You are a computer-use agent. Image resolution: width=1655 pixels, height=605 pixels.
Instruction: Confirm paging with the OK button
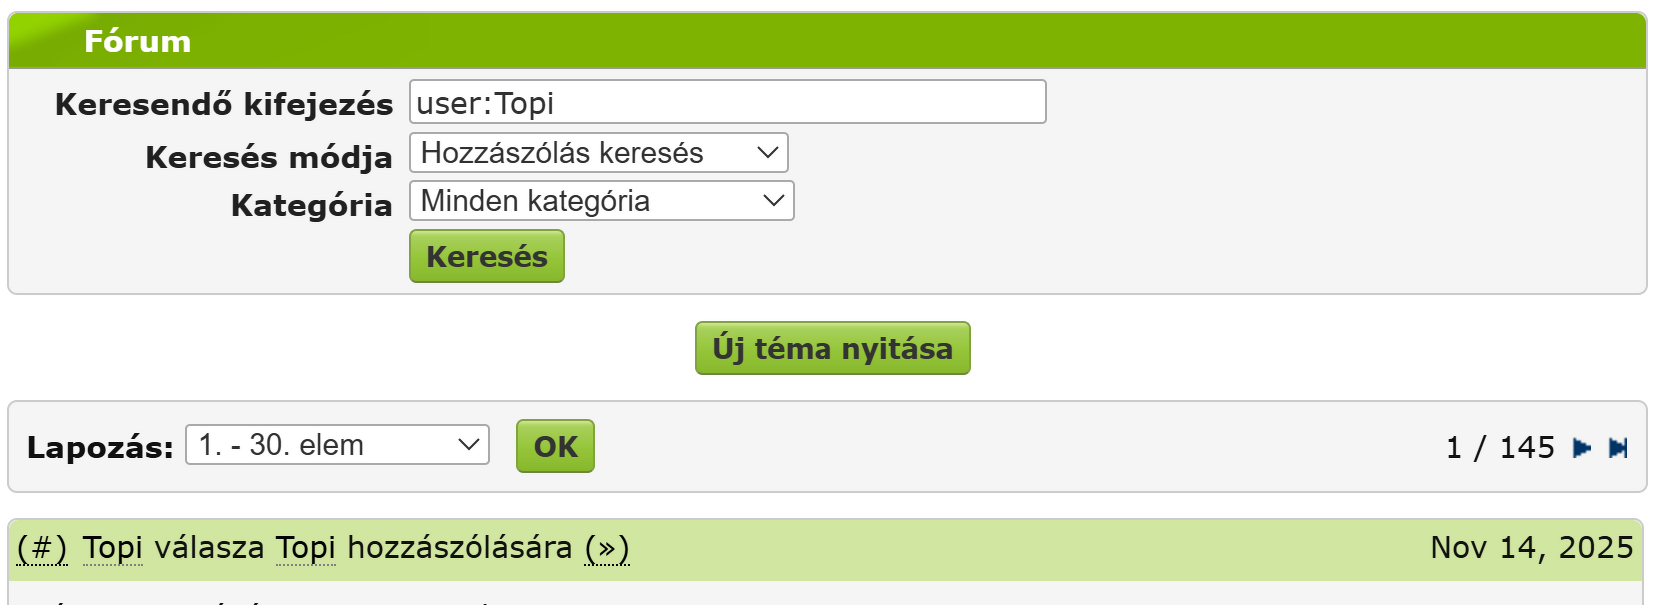[555, 446]
